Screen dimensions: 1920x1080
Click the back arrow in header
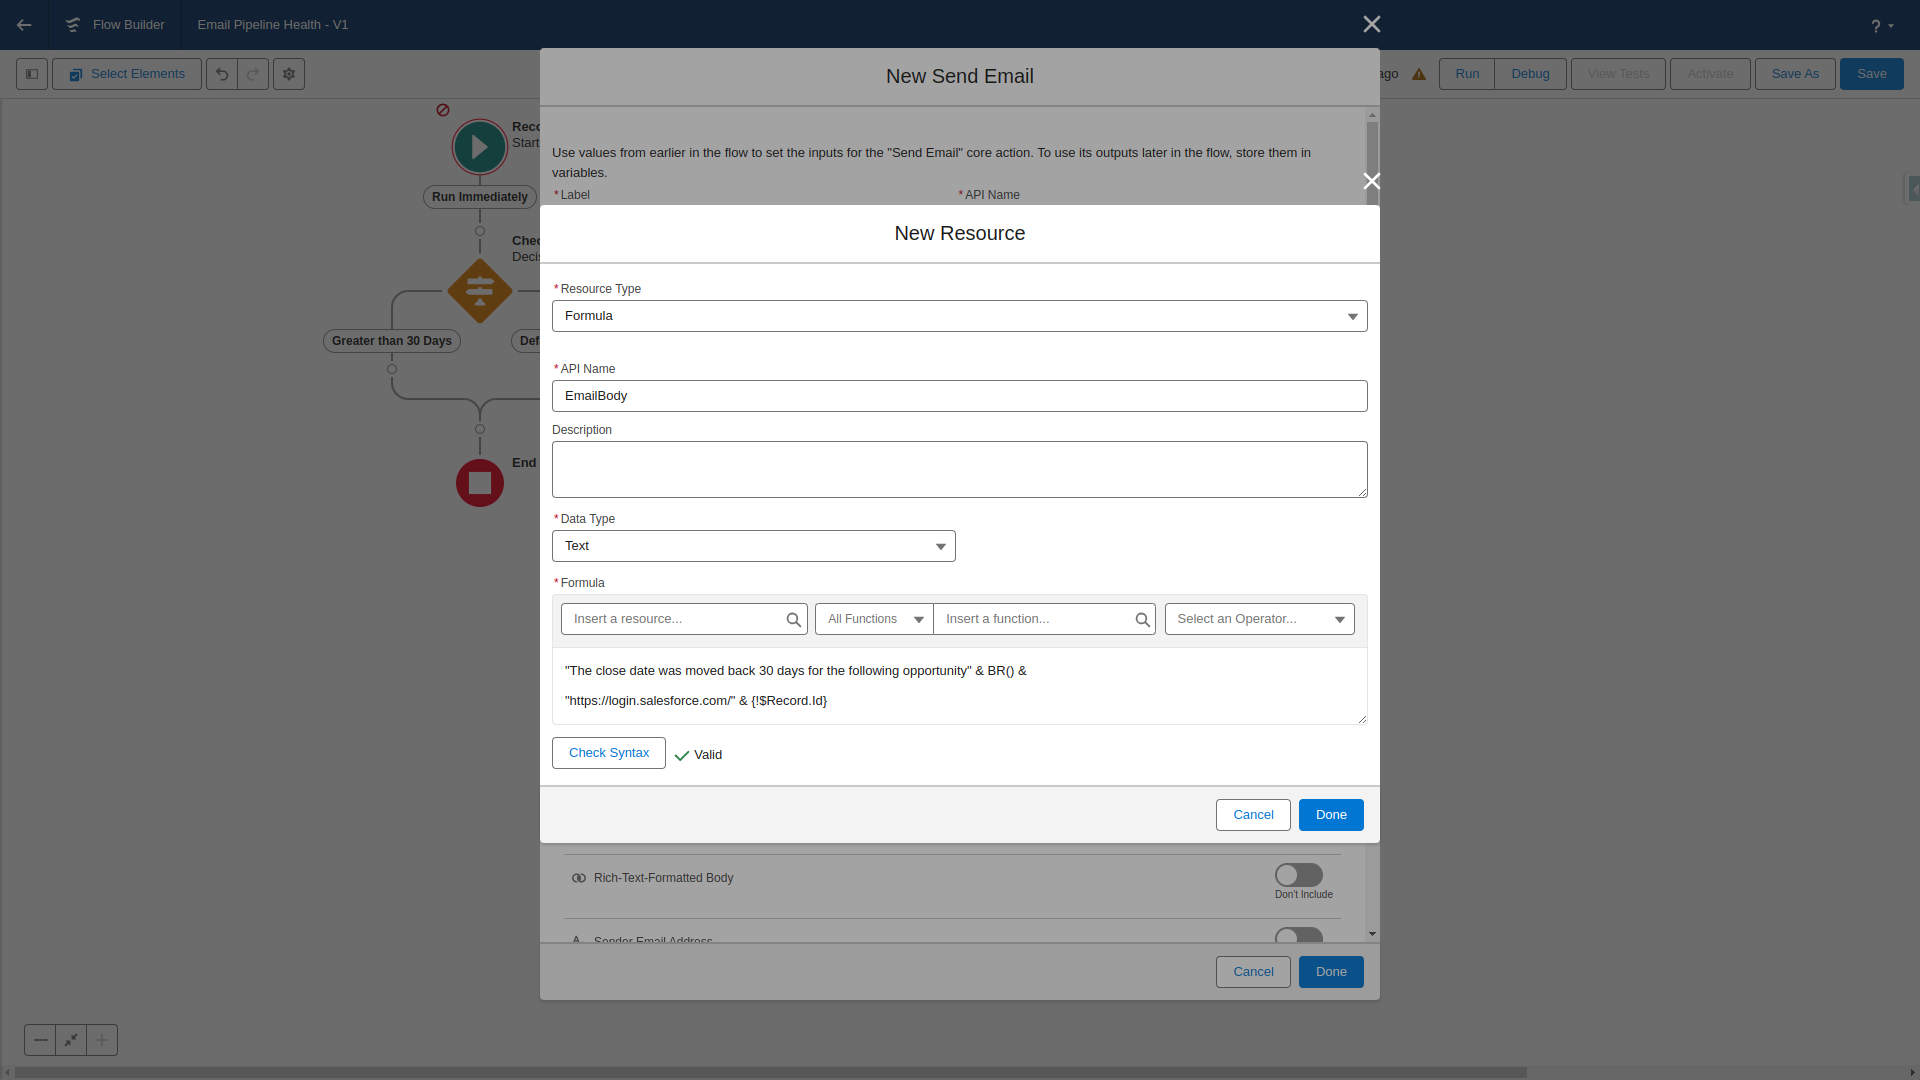[24, 25]
